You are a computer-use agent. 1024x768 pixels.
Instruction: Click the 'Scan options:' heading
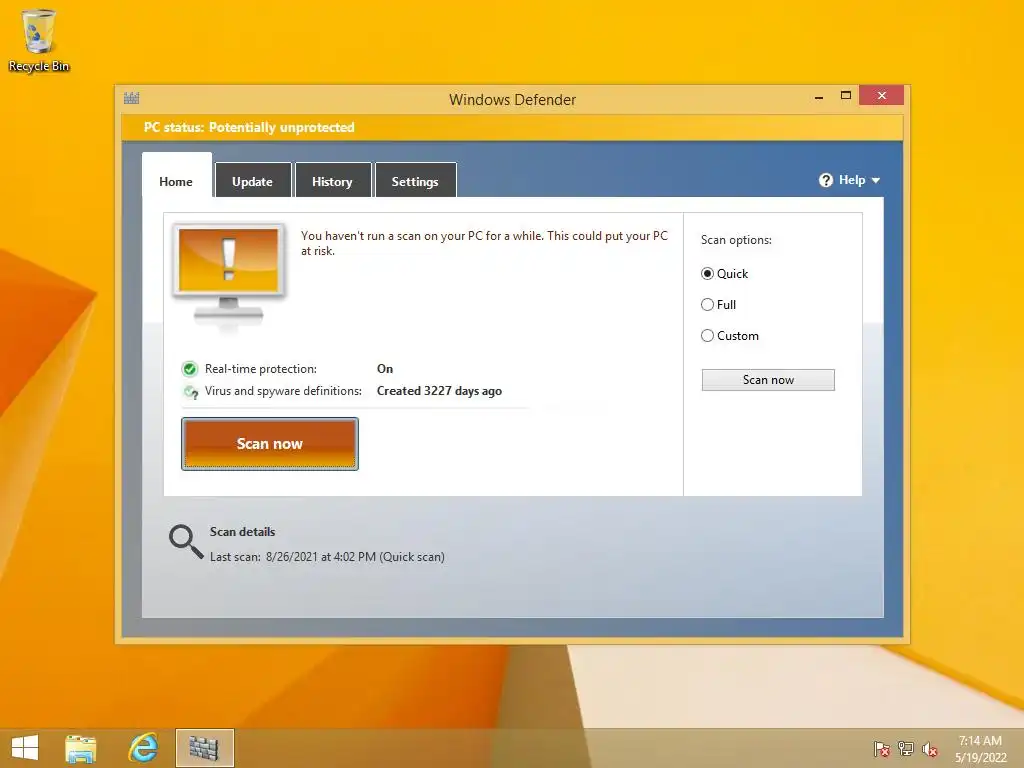coord(736,240)
